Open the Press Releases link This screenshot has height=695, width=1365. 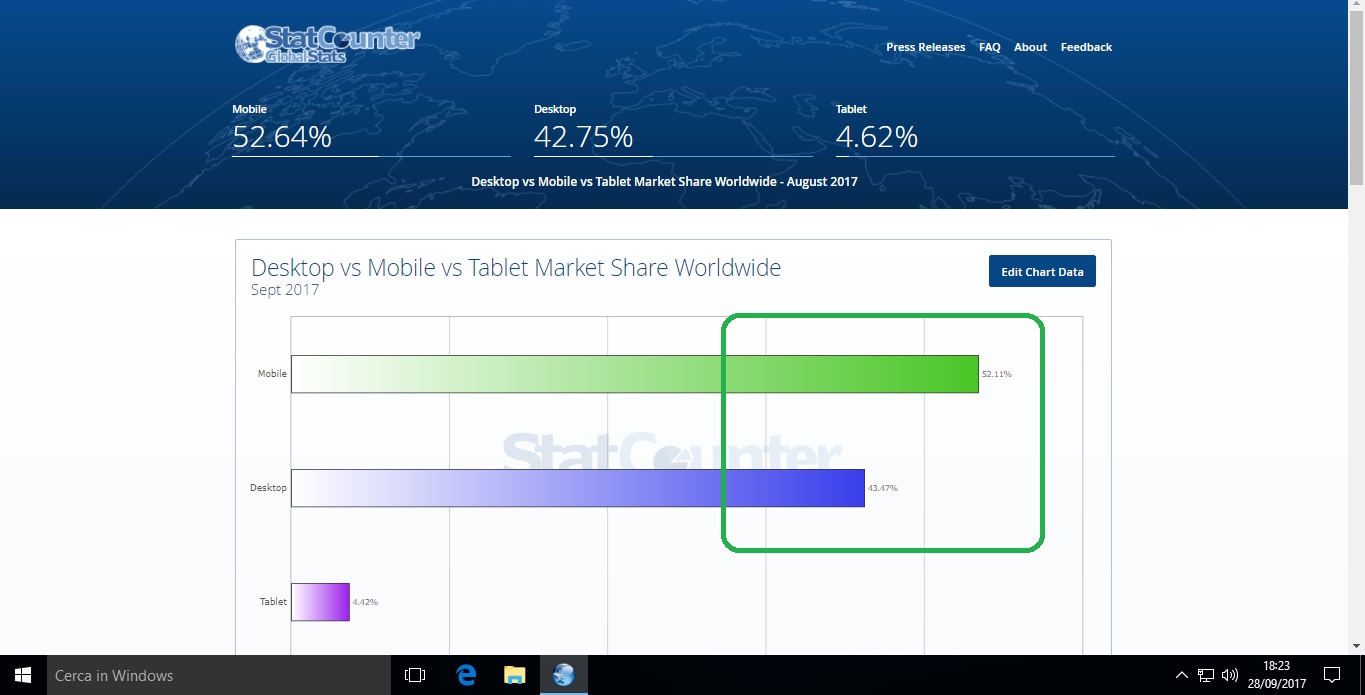click(925, 47)
